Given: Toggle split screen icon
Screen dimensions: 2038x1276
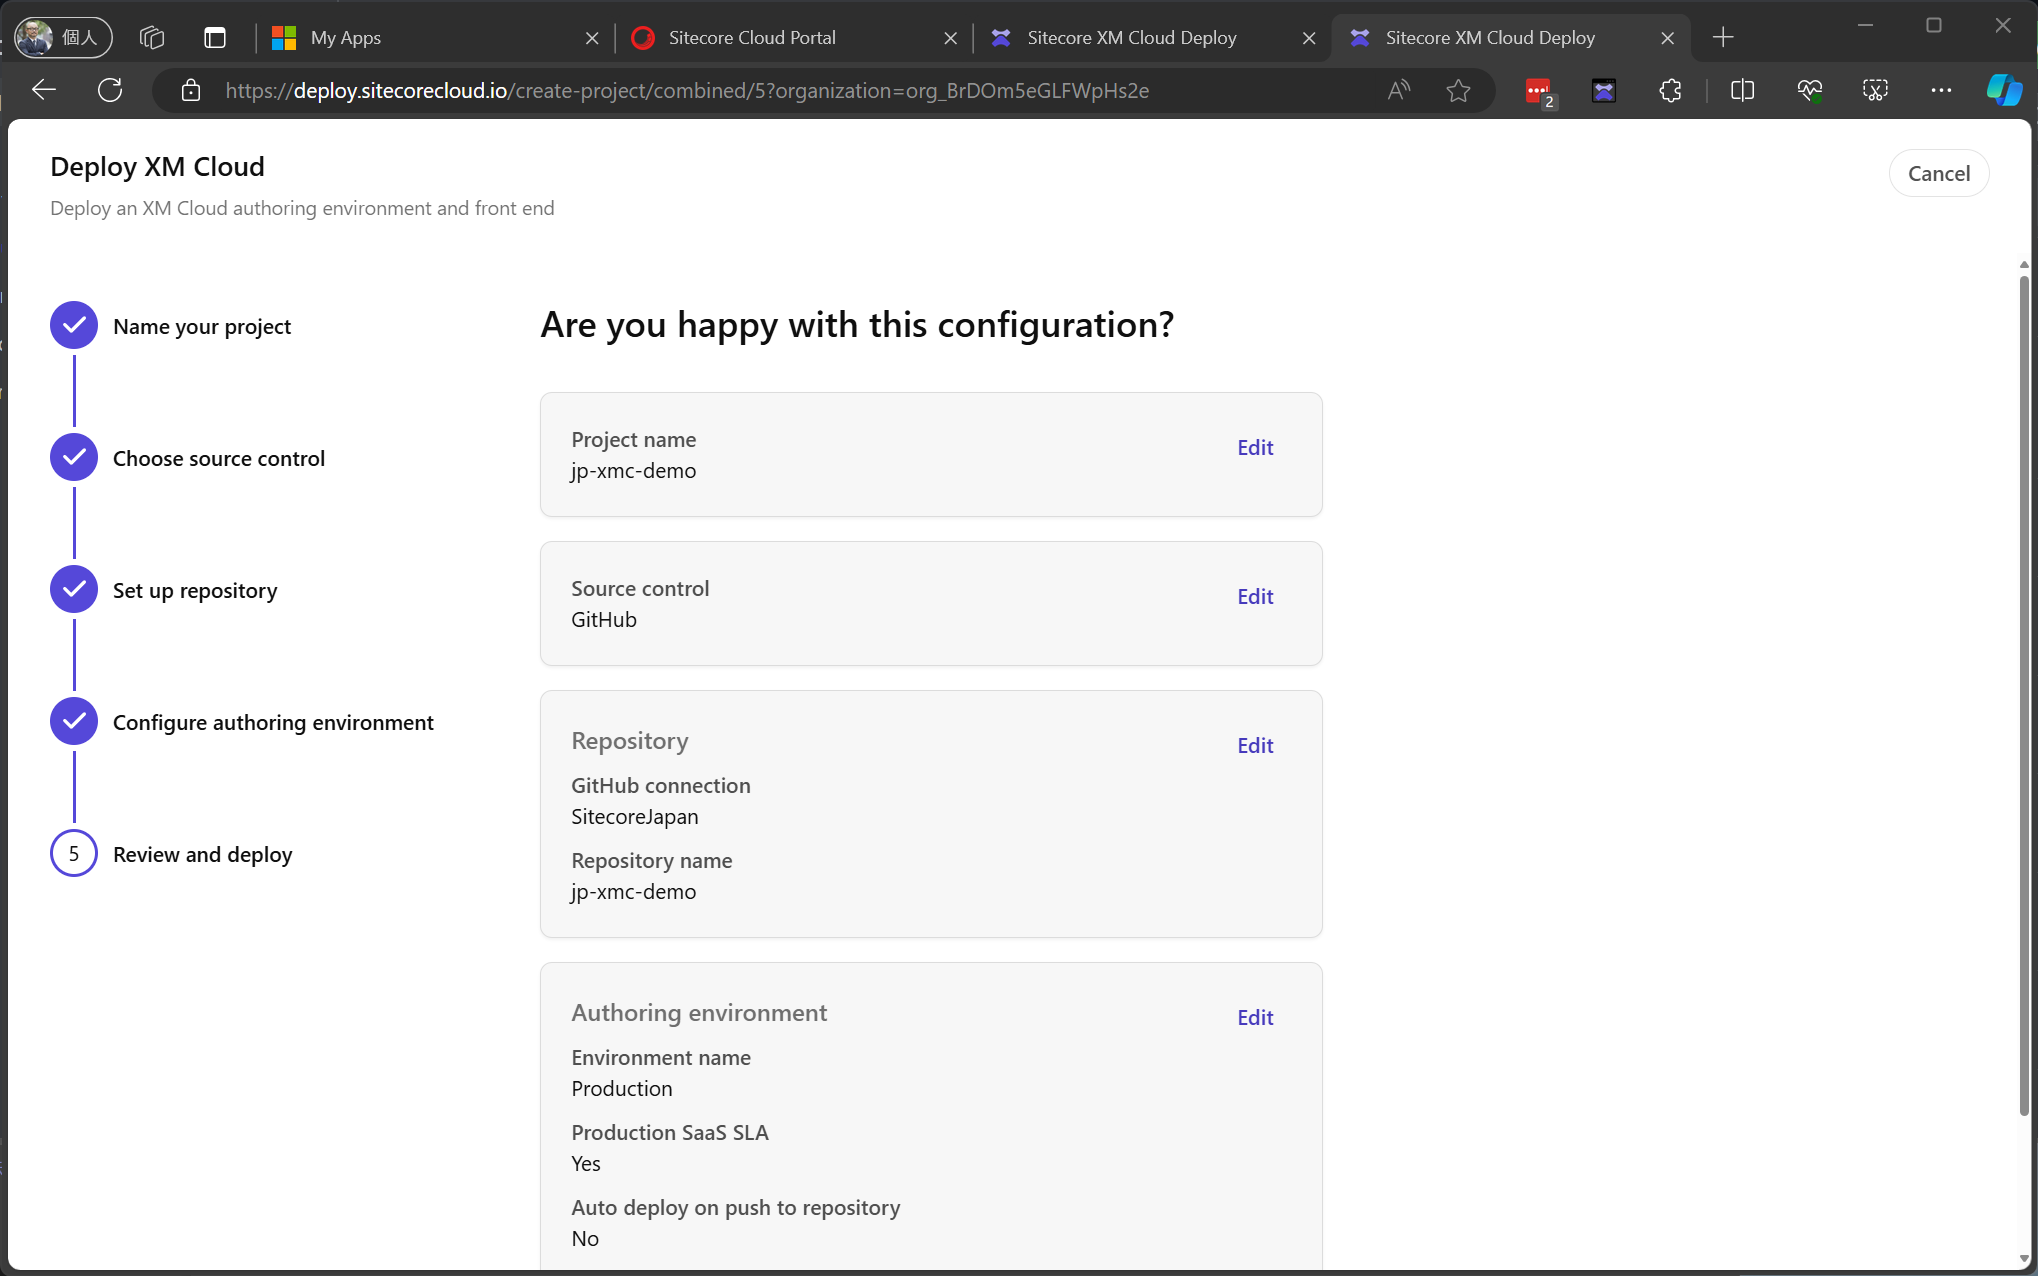Looking at the screenshot, I should [x=1742, y=91].
